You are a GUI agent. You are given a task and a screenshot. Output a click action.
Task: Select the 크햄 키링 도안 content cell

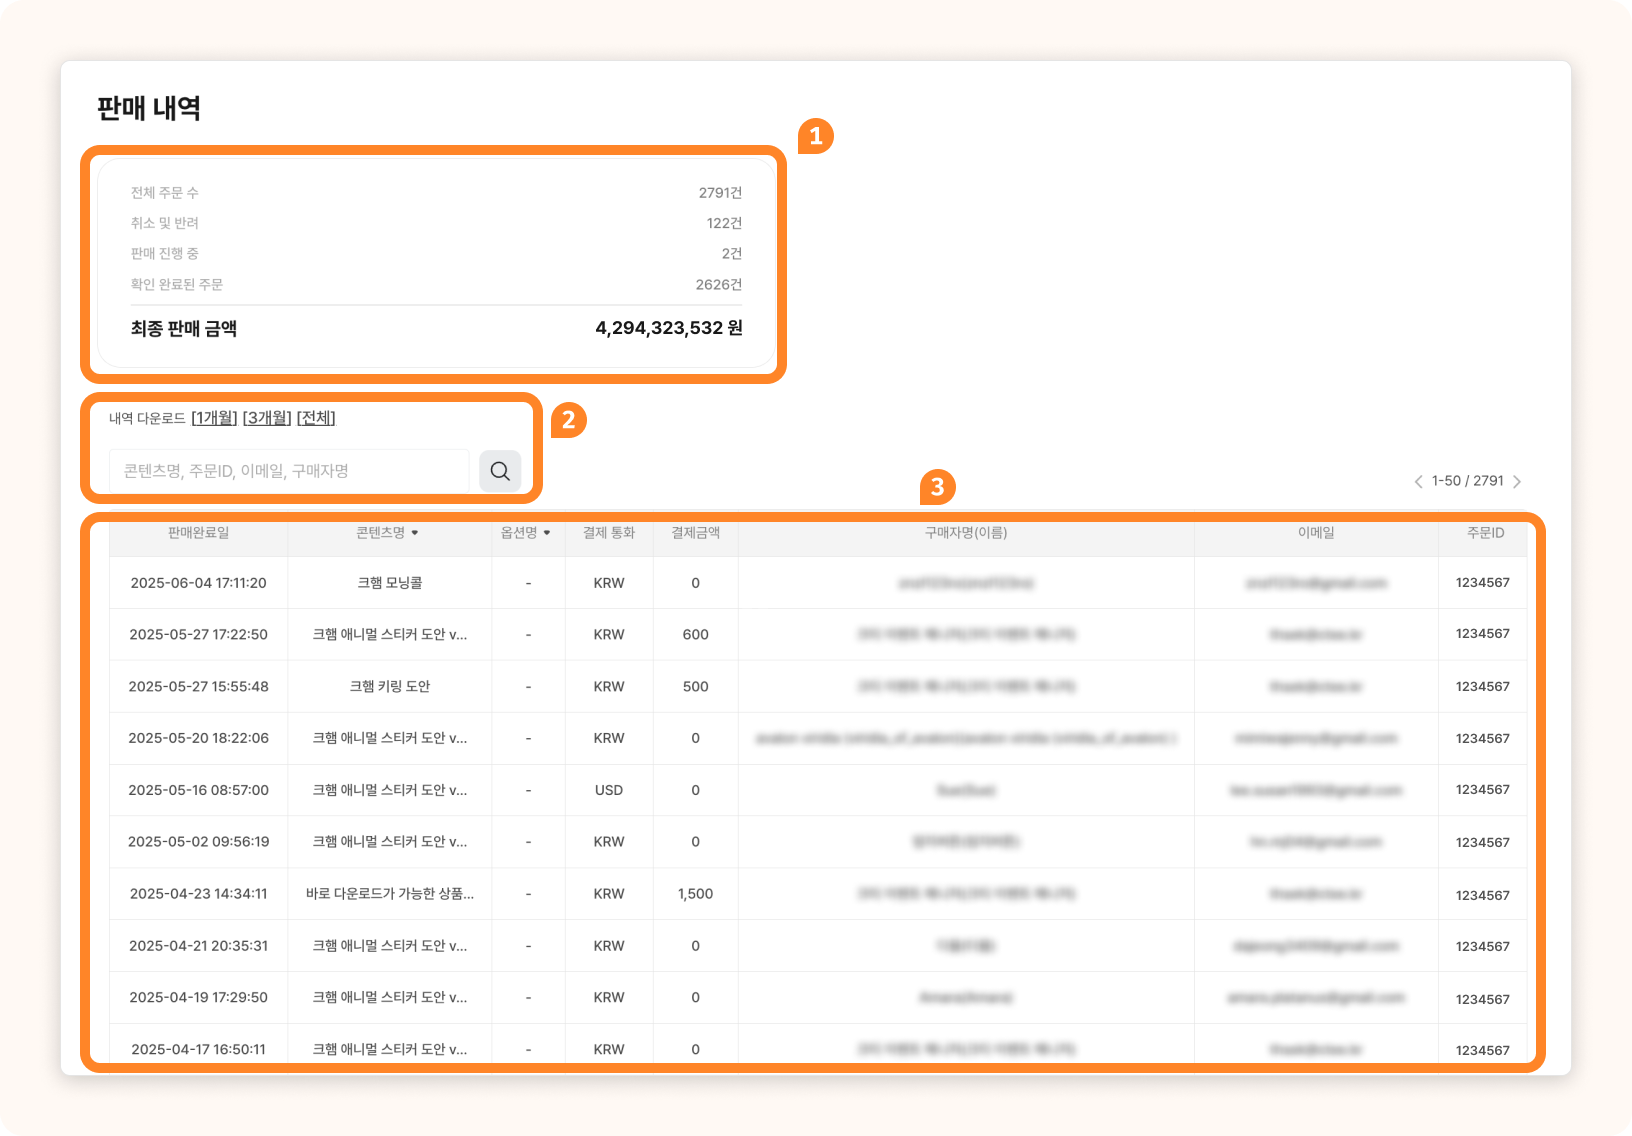click(389, 686)
